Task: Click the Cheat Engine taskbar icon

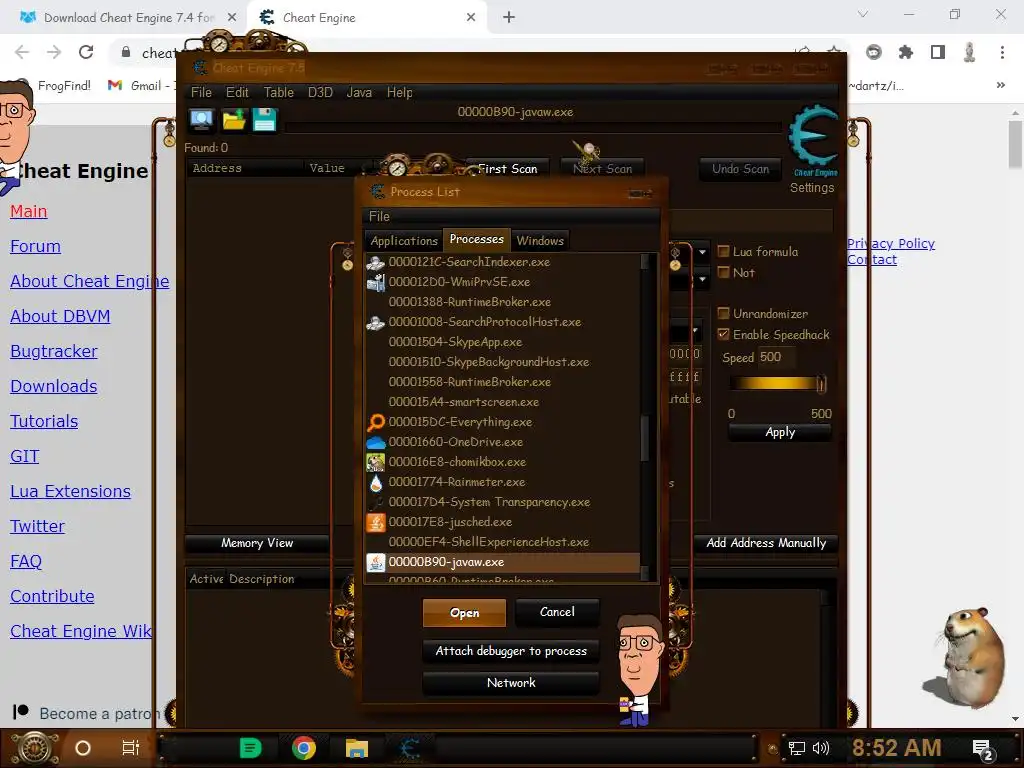Action: pos(409,748)
